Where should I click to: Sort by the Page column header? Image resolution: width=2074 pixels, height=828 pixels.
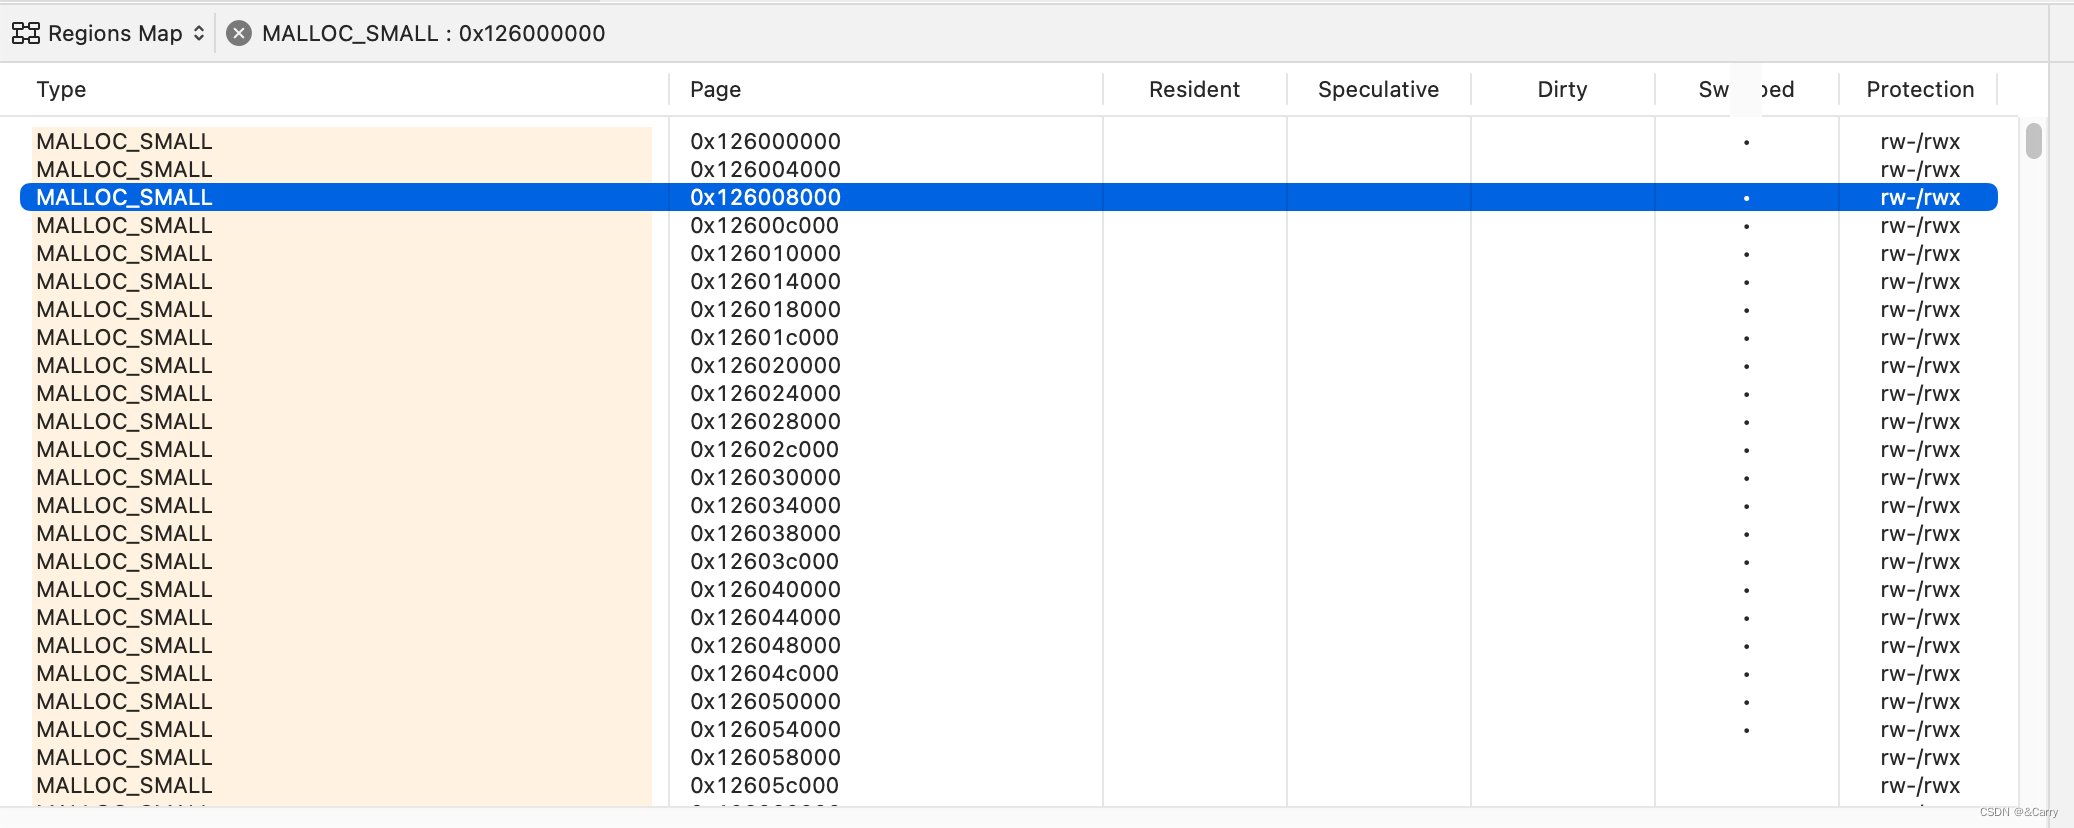(x=716, y=89)
